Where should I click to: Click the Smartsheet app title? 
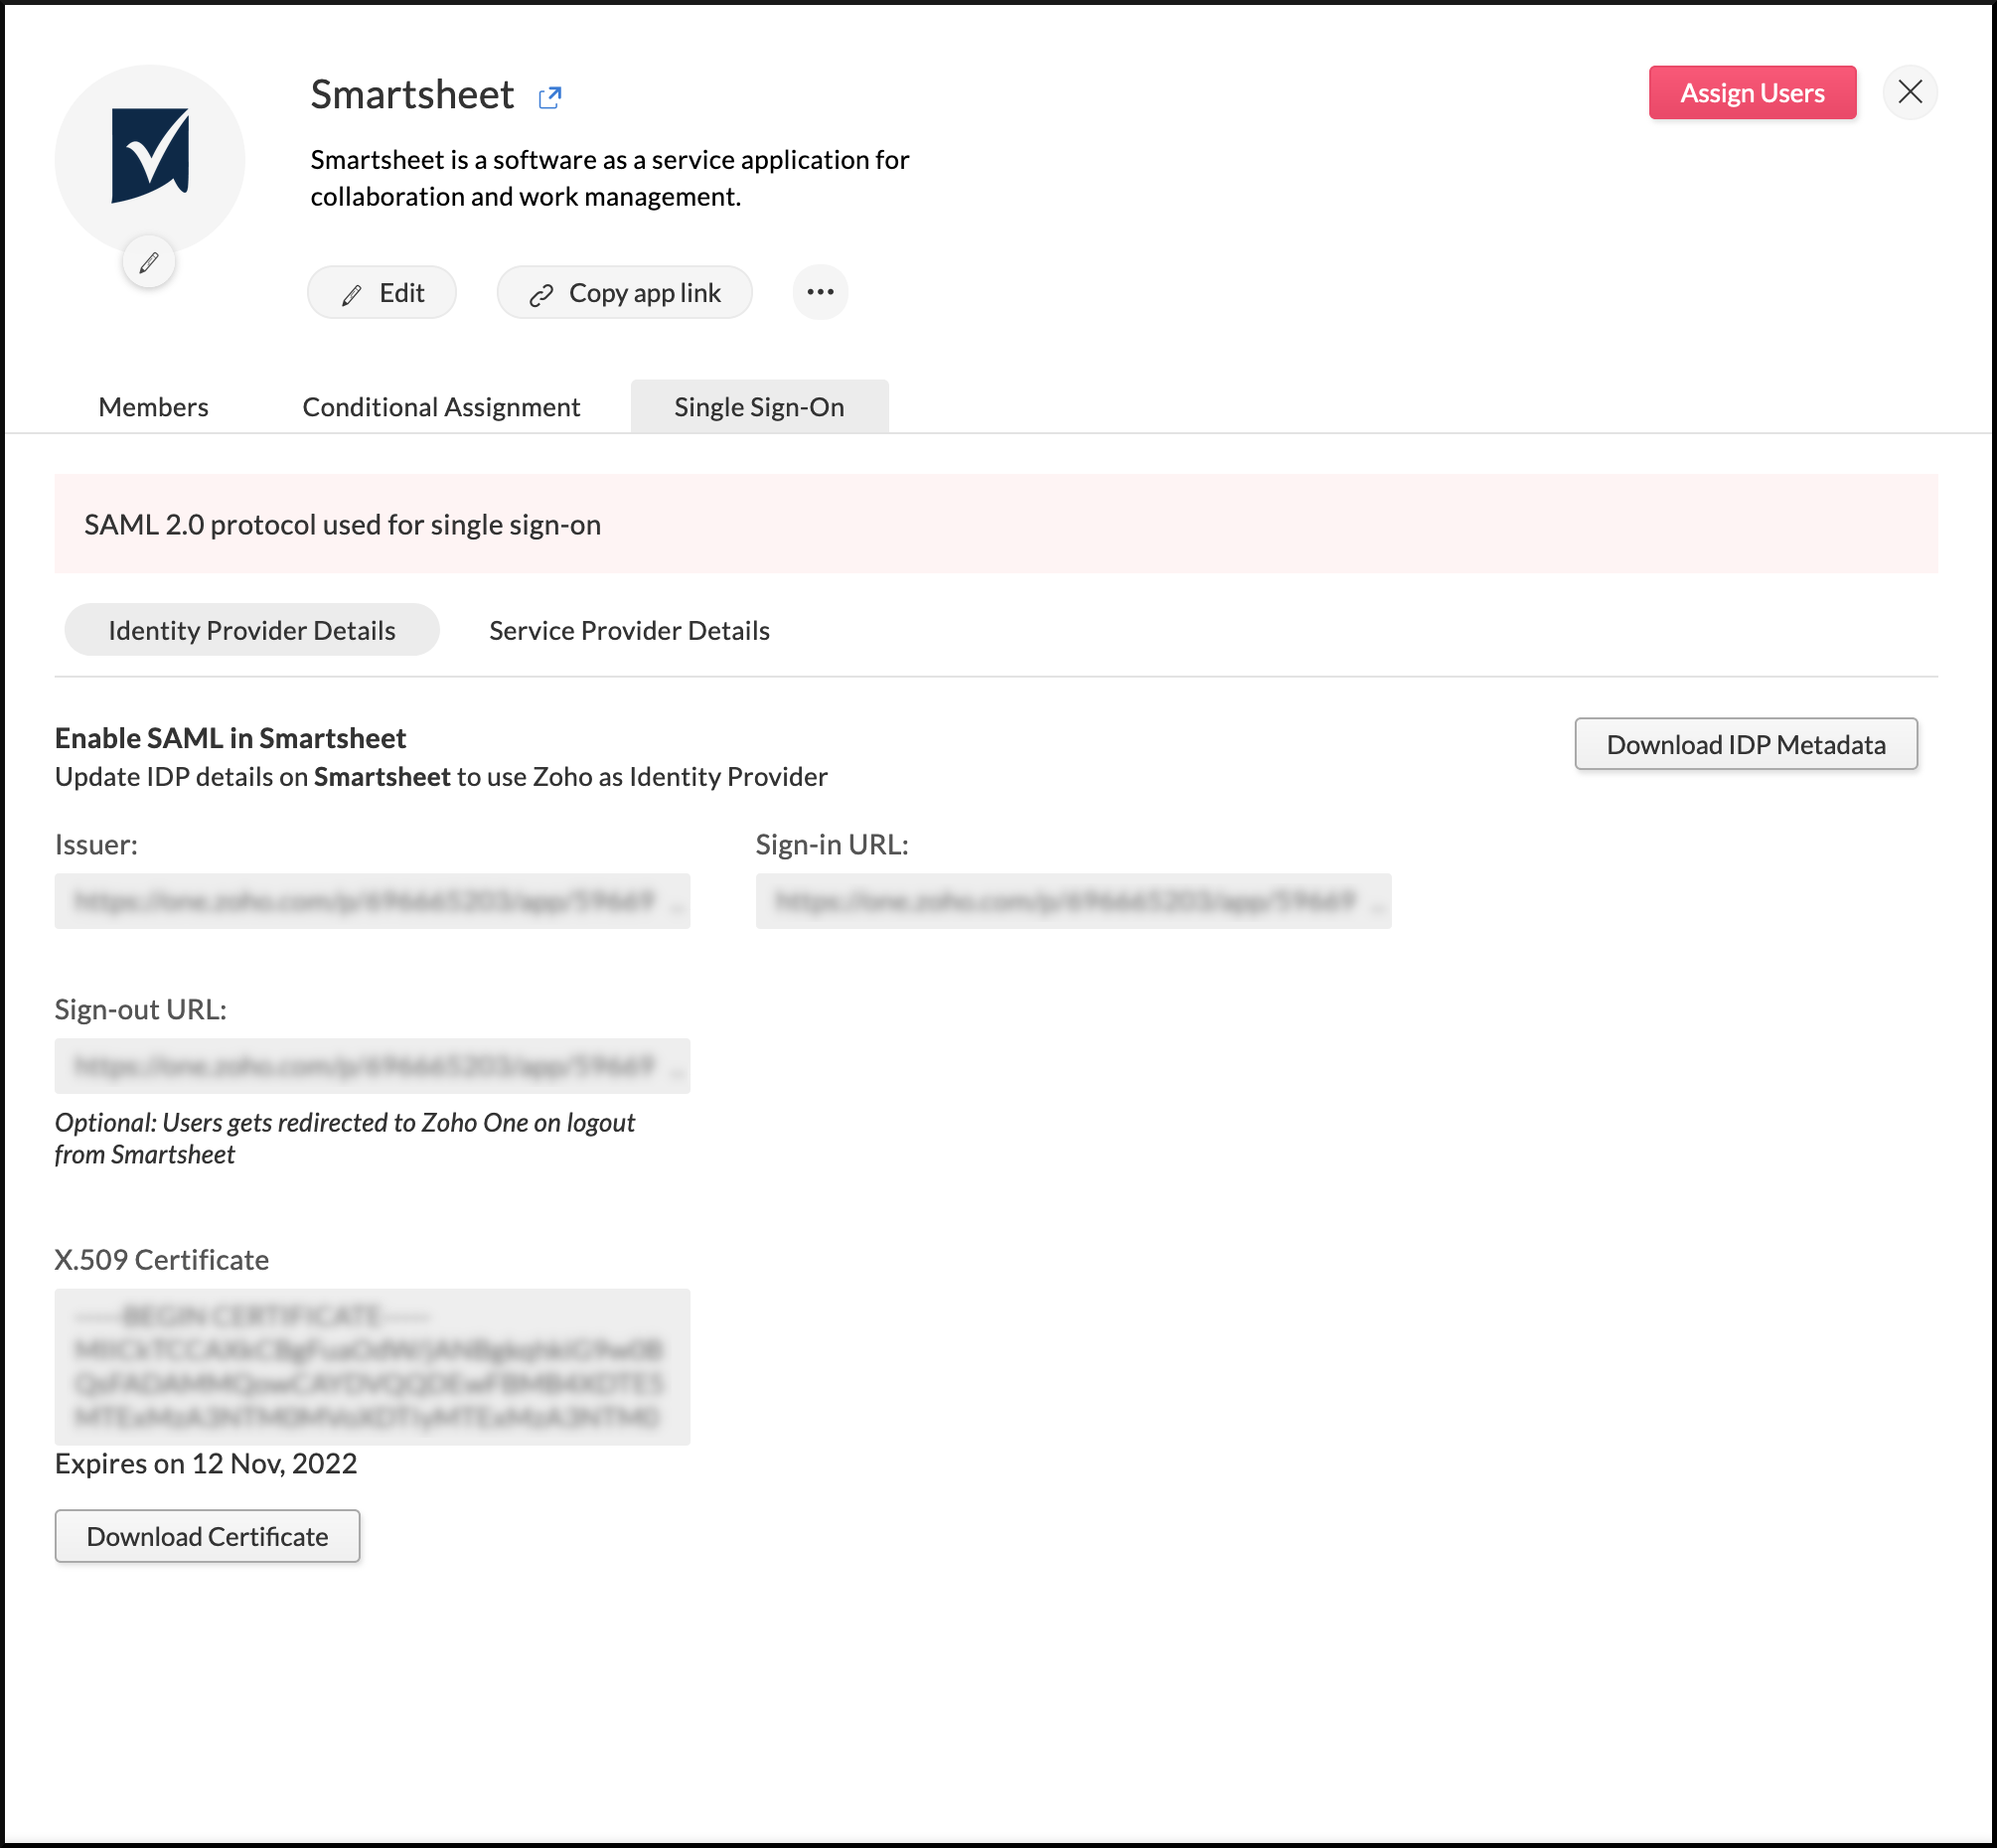point(412,95)
